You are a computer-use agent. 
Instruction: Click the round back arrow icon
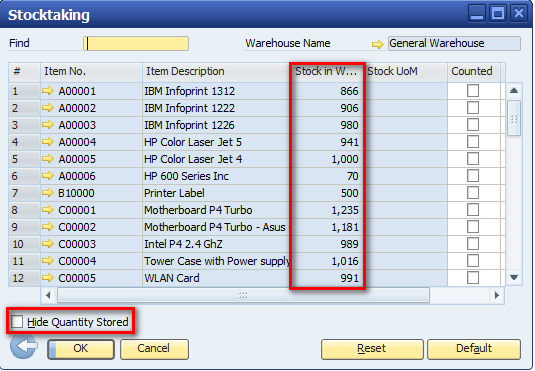tap(24, 346)
